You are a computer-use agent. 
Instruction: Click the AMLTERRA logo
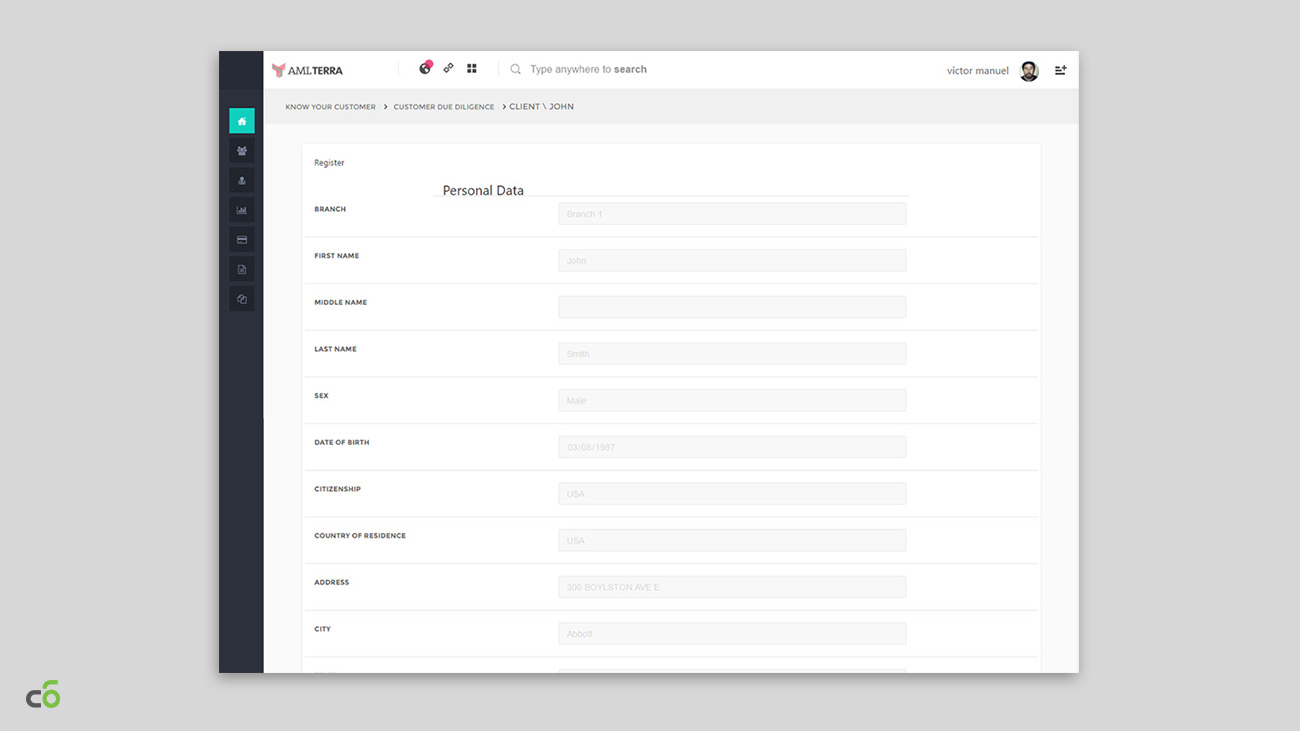[x=307, y=70]
